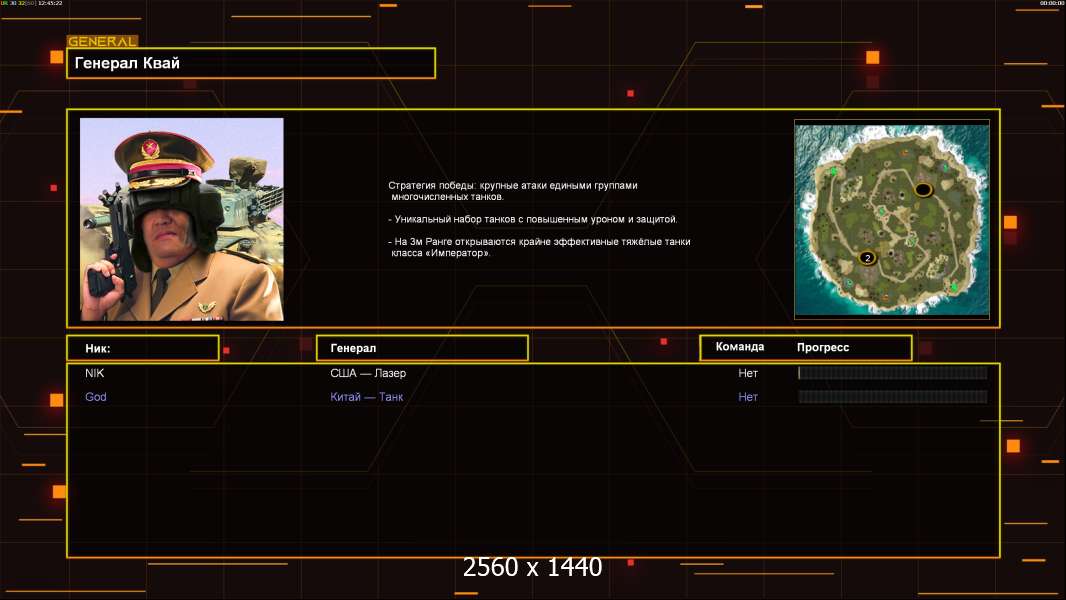Click the numbered start position 2 on the map
The image size is (1066, 600).
867,258
